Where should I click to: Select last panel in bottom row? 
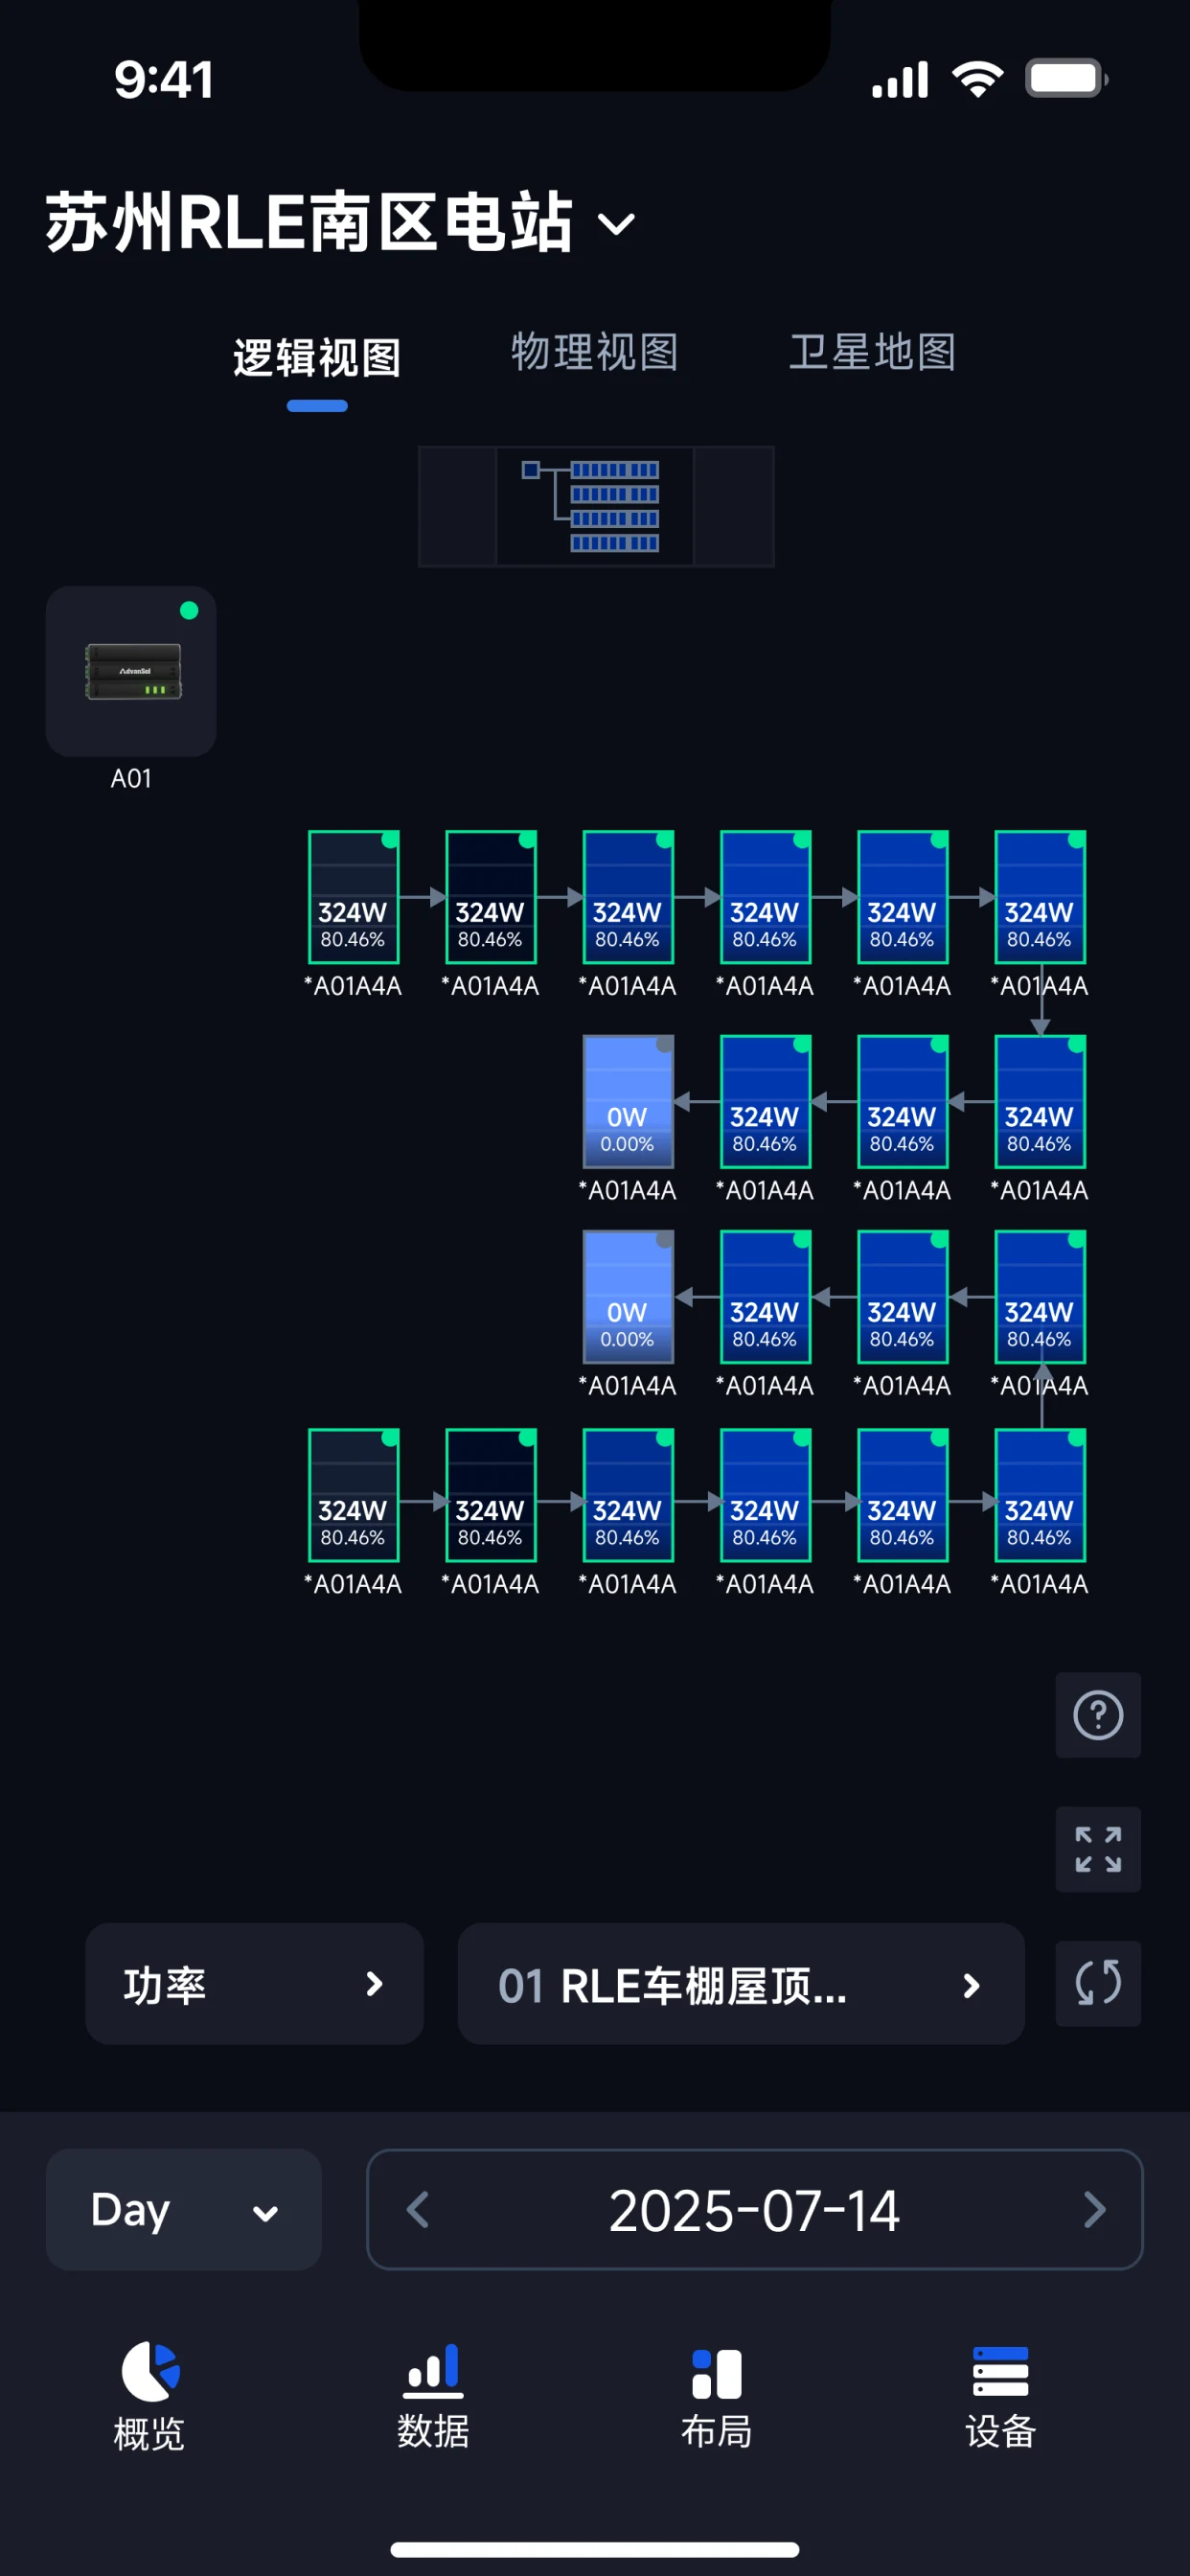(1040, 1495)
